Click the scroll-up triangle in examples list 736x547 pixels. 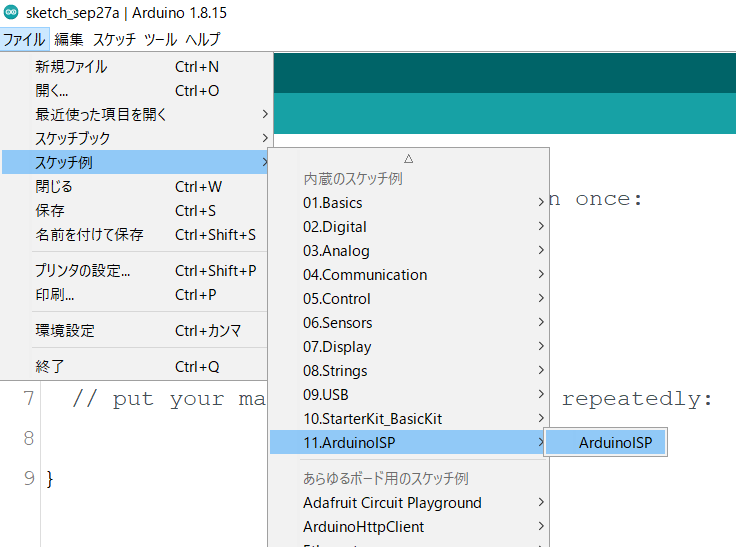pos(408,158)
